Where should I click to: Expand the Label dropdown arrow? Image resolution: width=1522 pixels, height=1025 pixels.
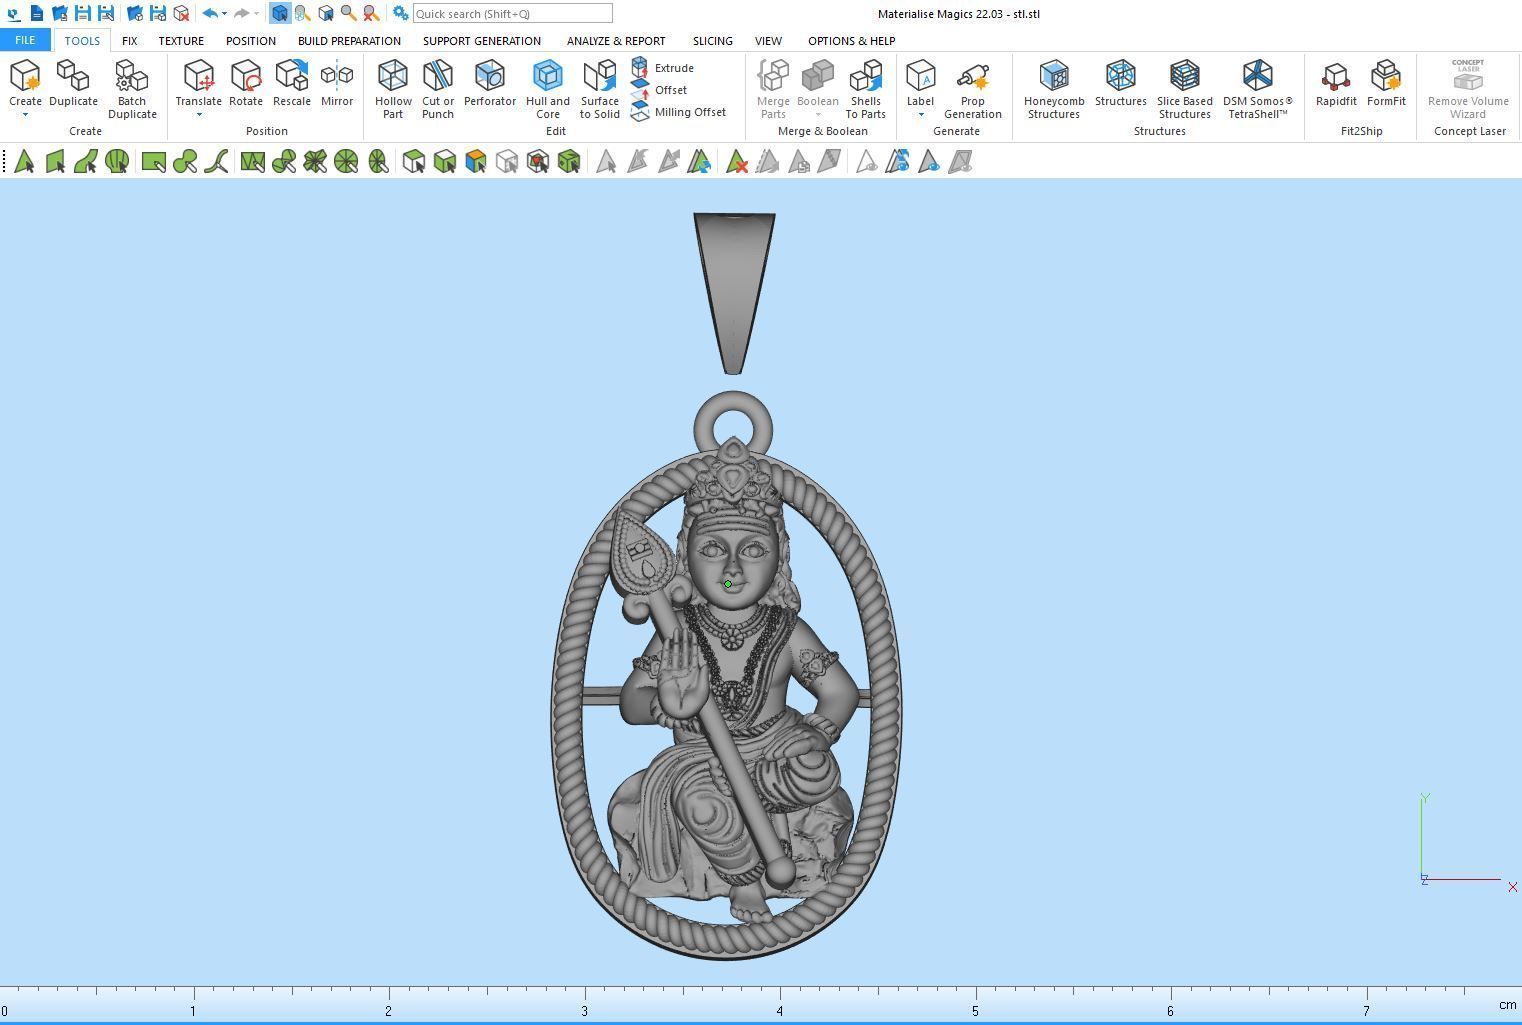(920, 115)
